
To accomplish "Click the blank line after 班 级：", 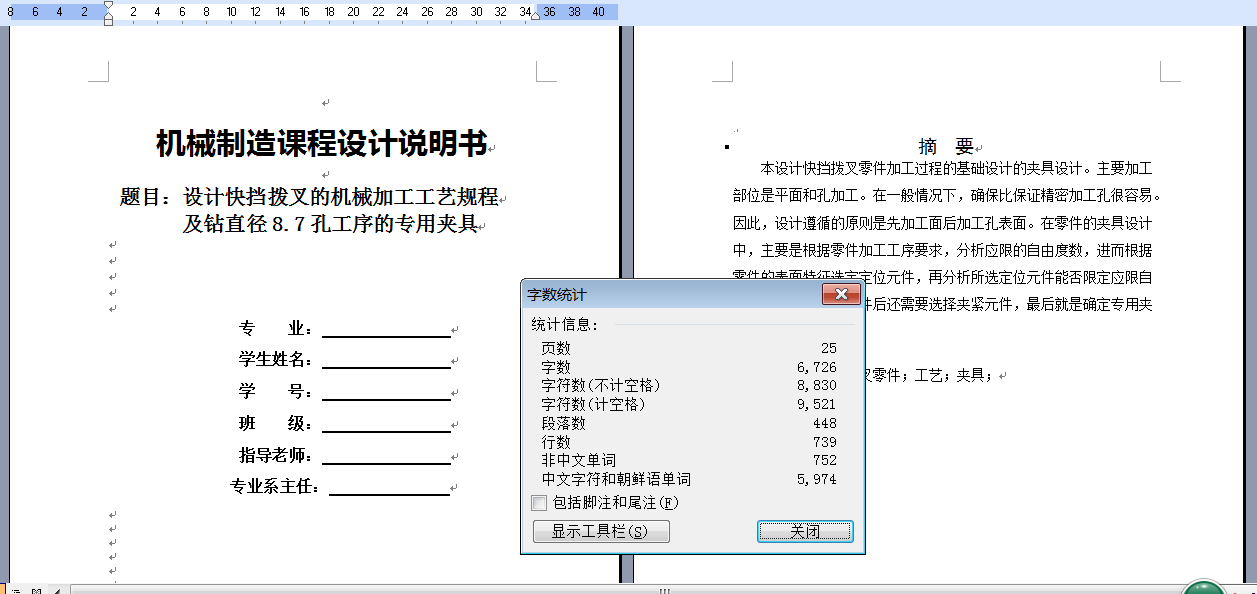I will [386, 424].
